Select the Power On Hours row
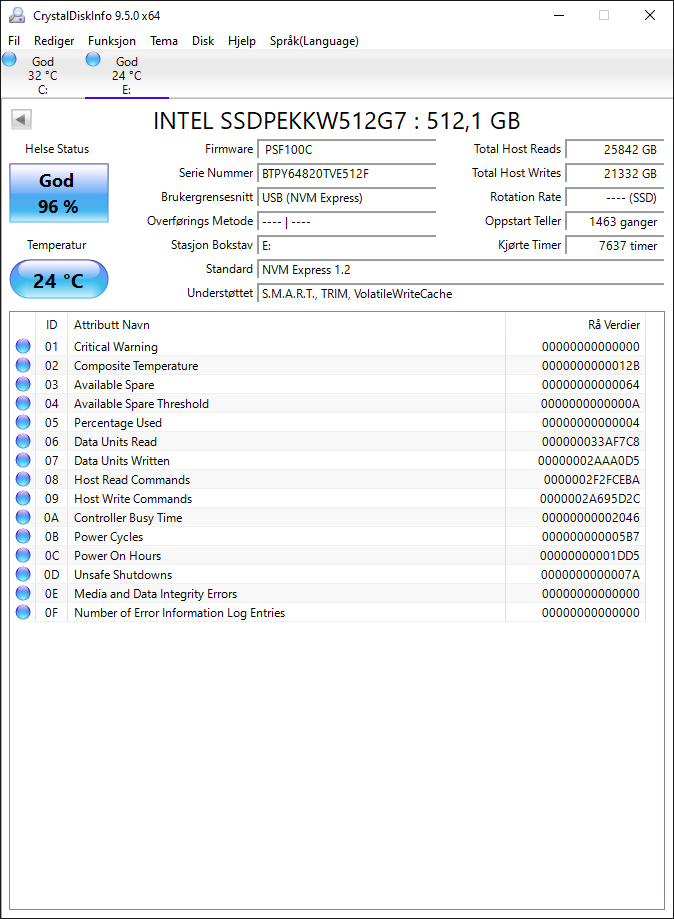 pyautogui.click(x=328, y=555)
